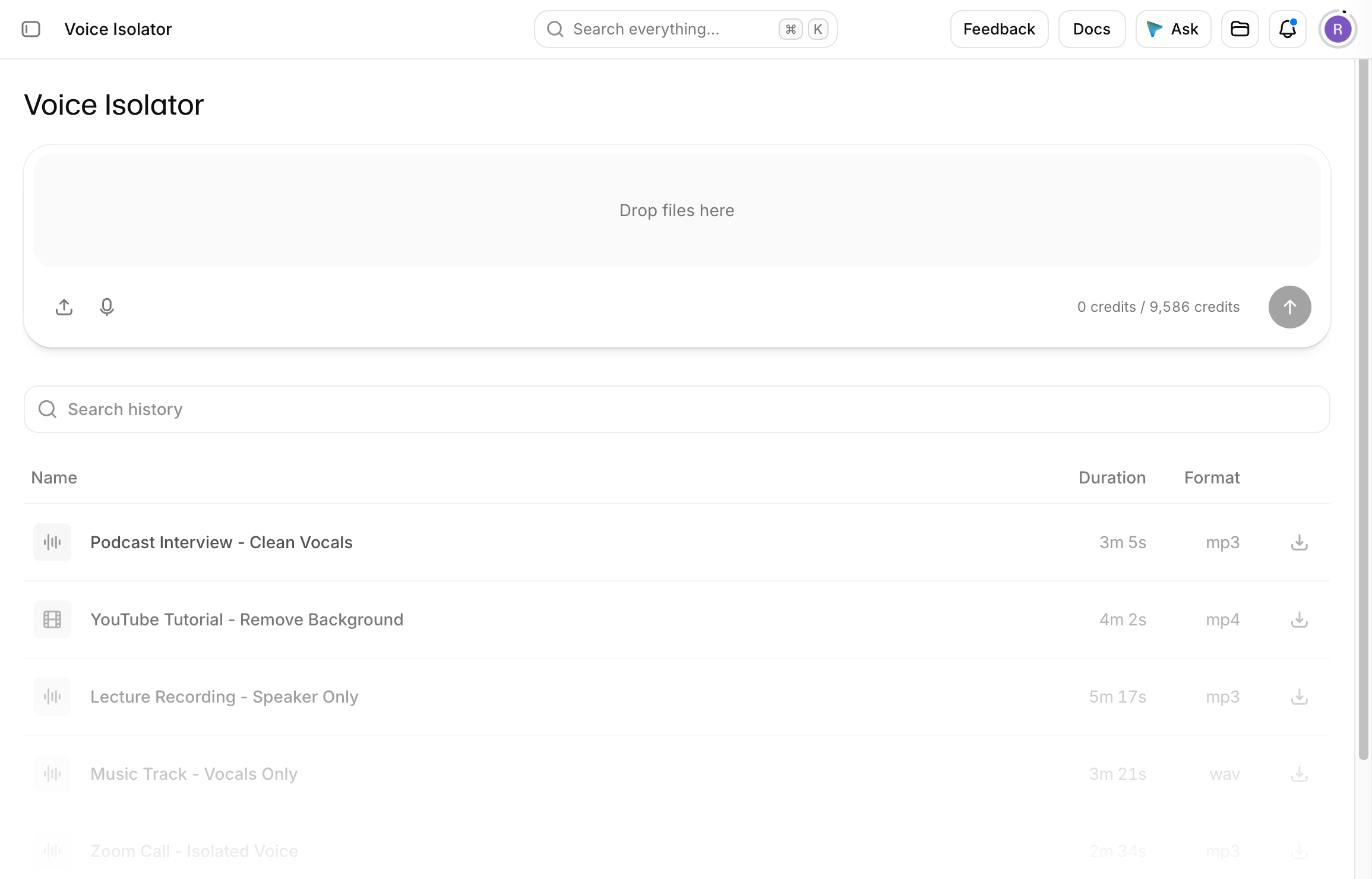Click the Drop files here area
Image resolution: width=1372 pixels, height=879 pixels.
click(x=677, y=210)
